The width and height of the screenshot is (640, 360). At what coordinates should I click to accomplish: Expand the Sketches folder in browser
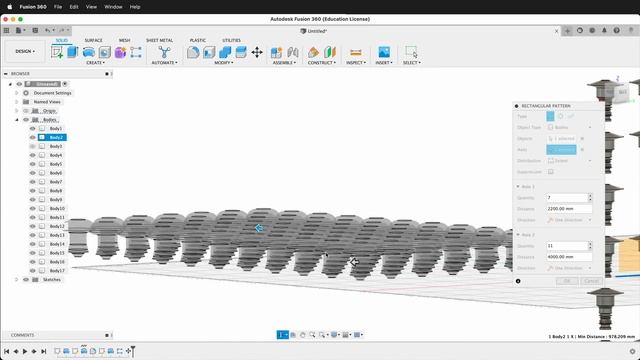17,280
